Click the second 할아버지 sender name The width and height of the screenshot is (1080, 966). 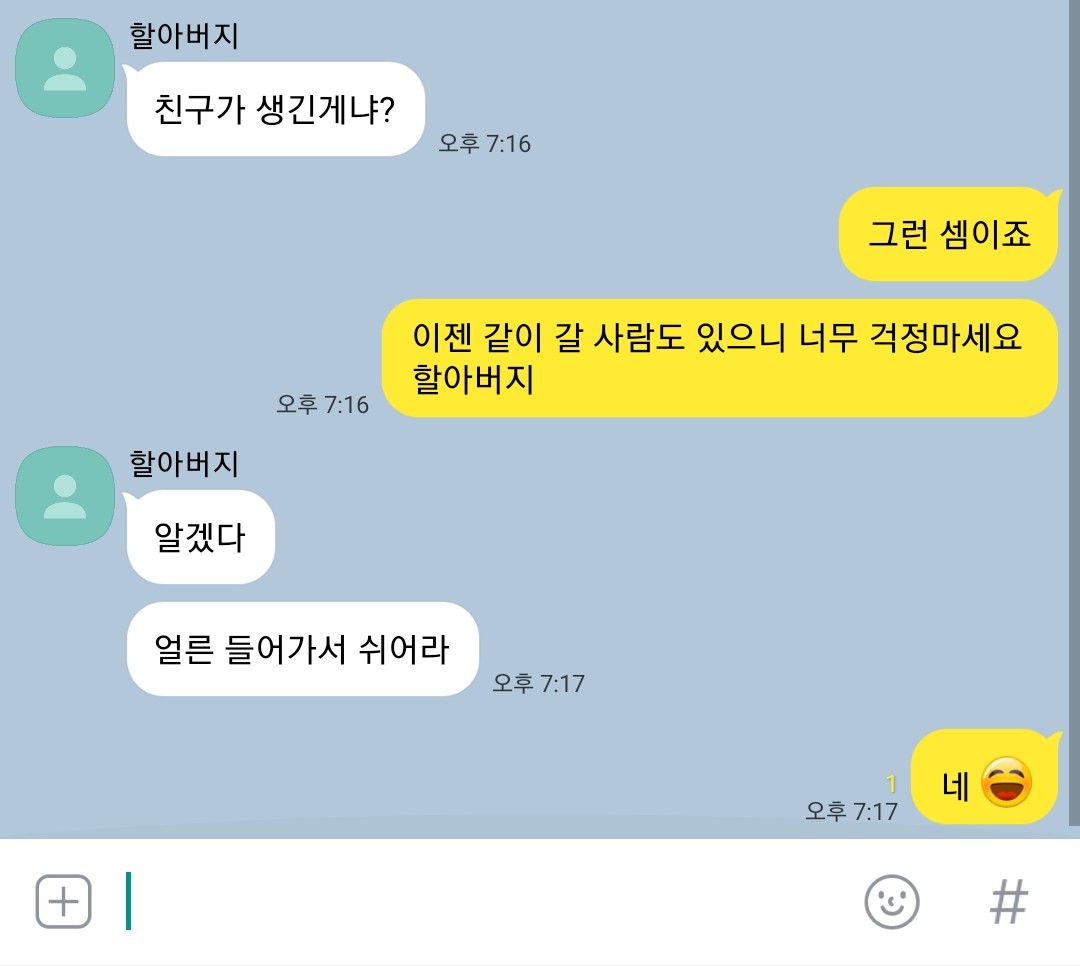[184, 463]
